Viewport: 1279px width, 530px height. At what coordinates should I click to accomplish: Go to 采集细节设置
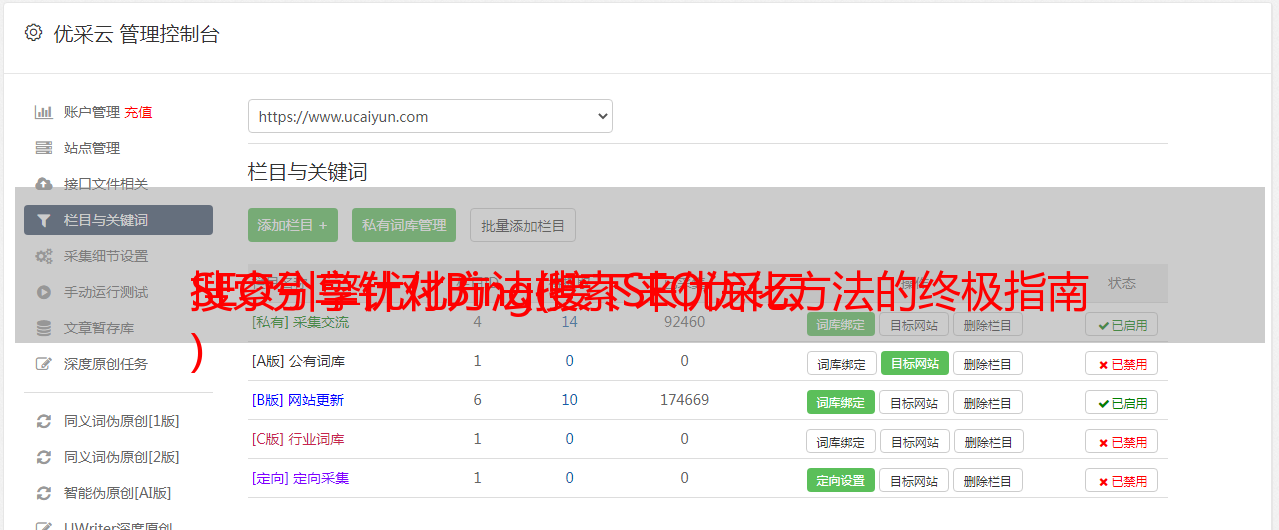(106, 256)
